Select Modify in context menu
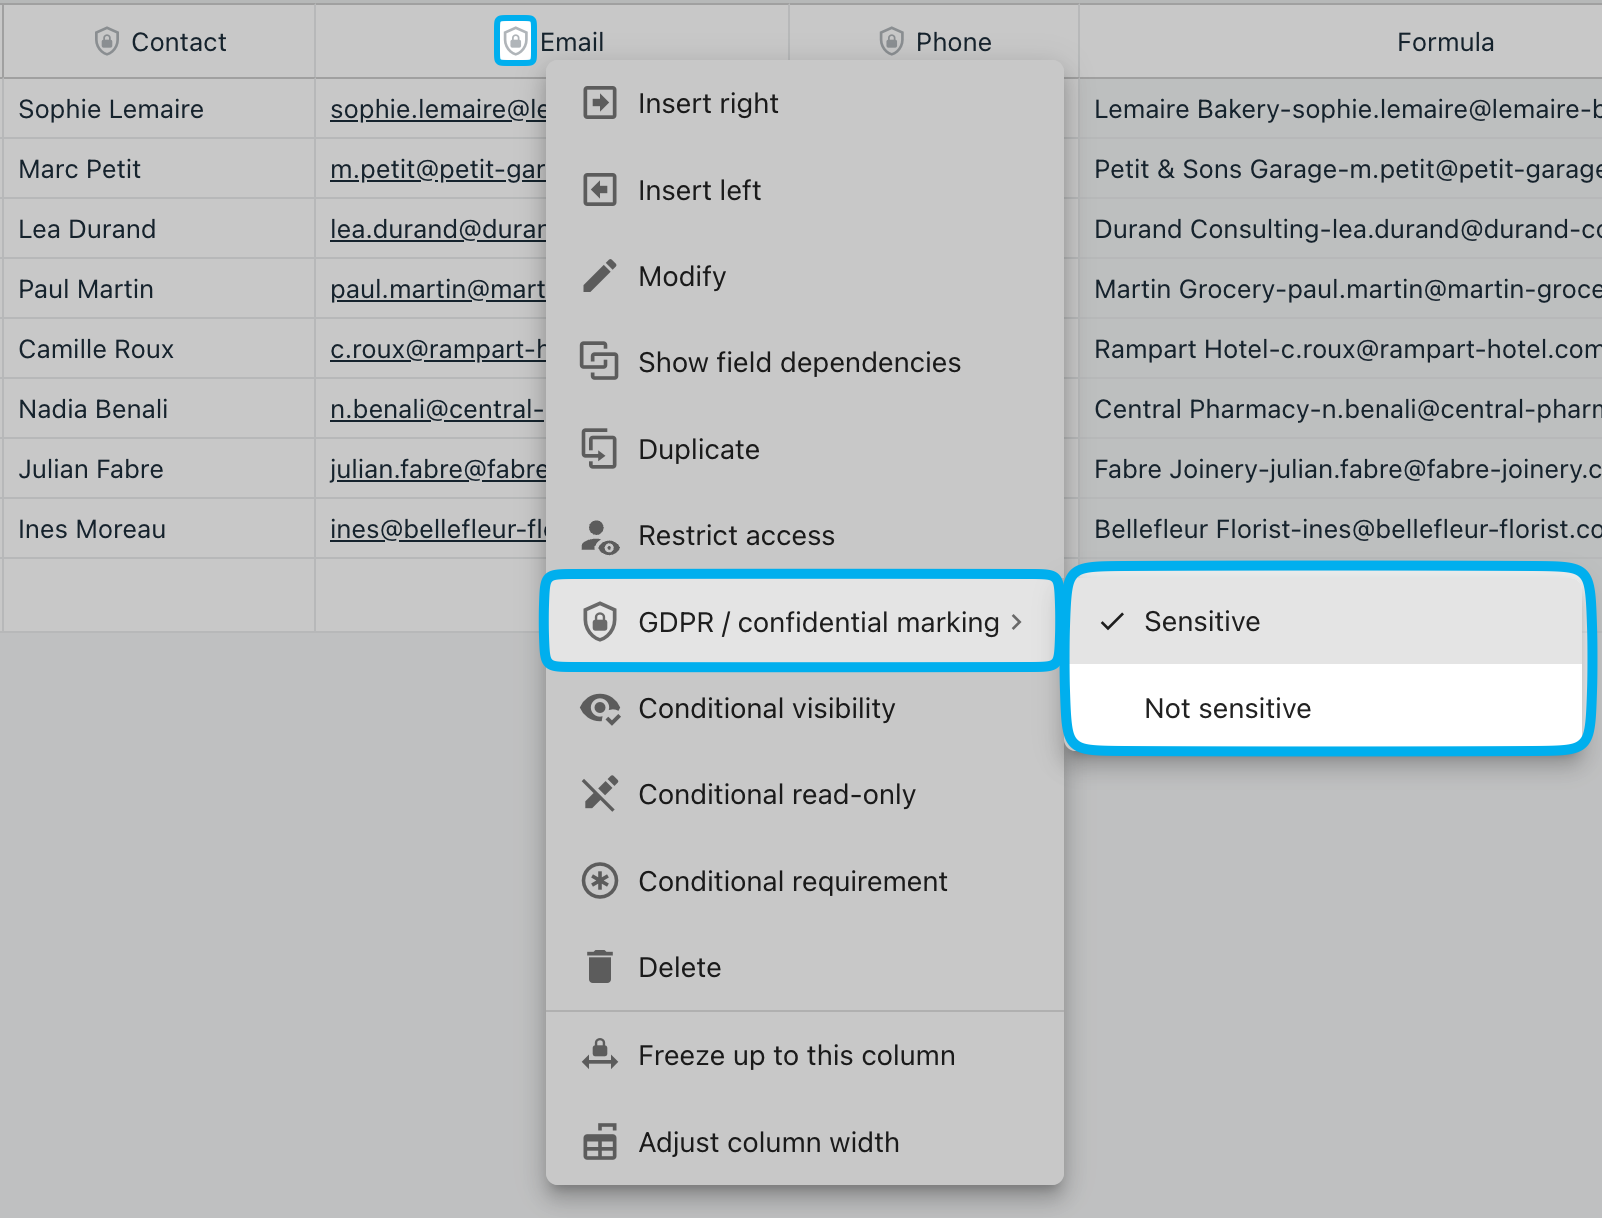1602x1218 pixels. pyautogui.click(x=804, y=276)
